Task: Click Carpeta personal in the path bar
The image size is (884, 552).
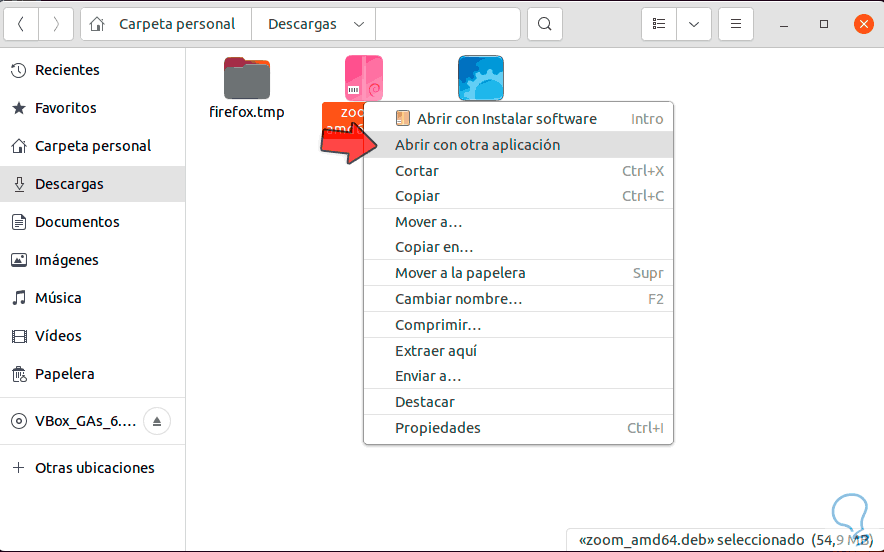Action: pos(176,24)
